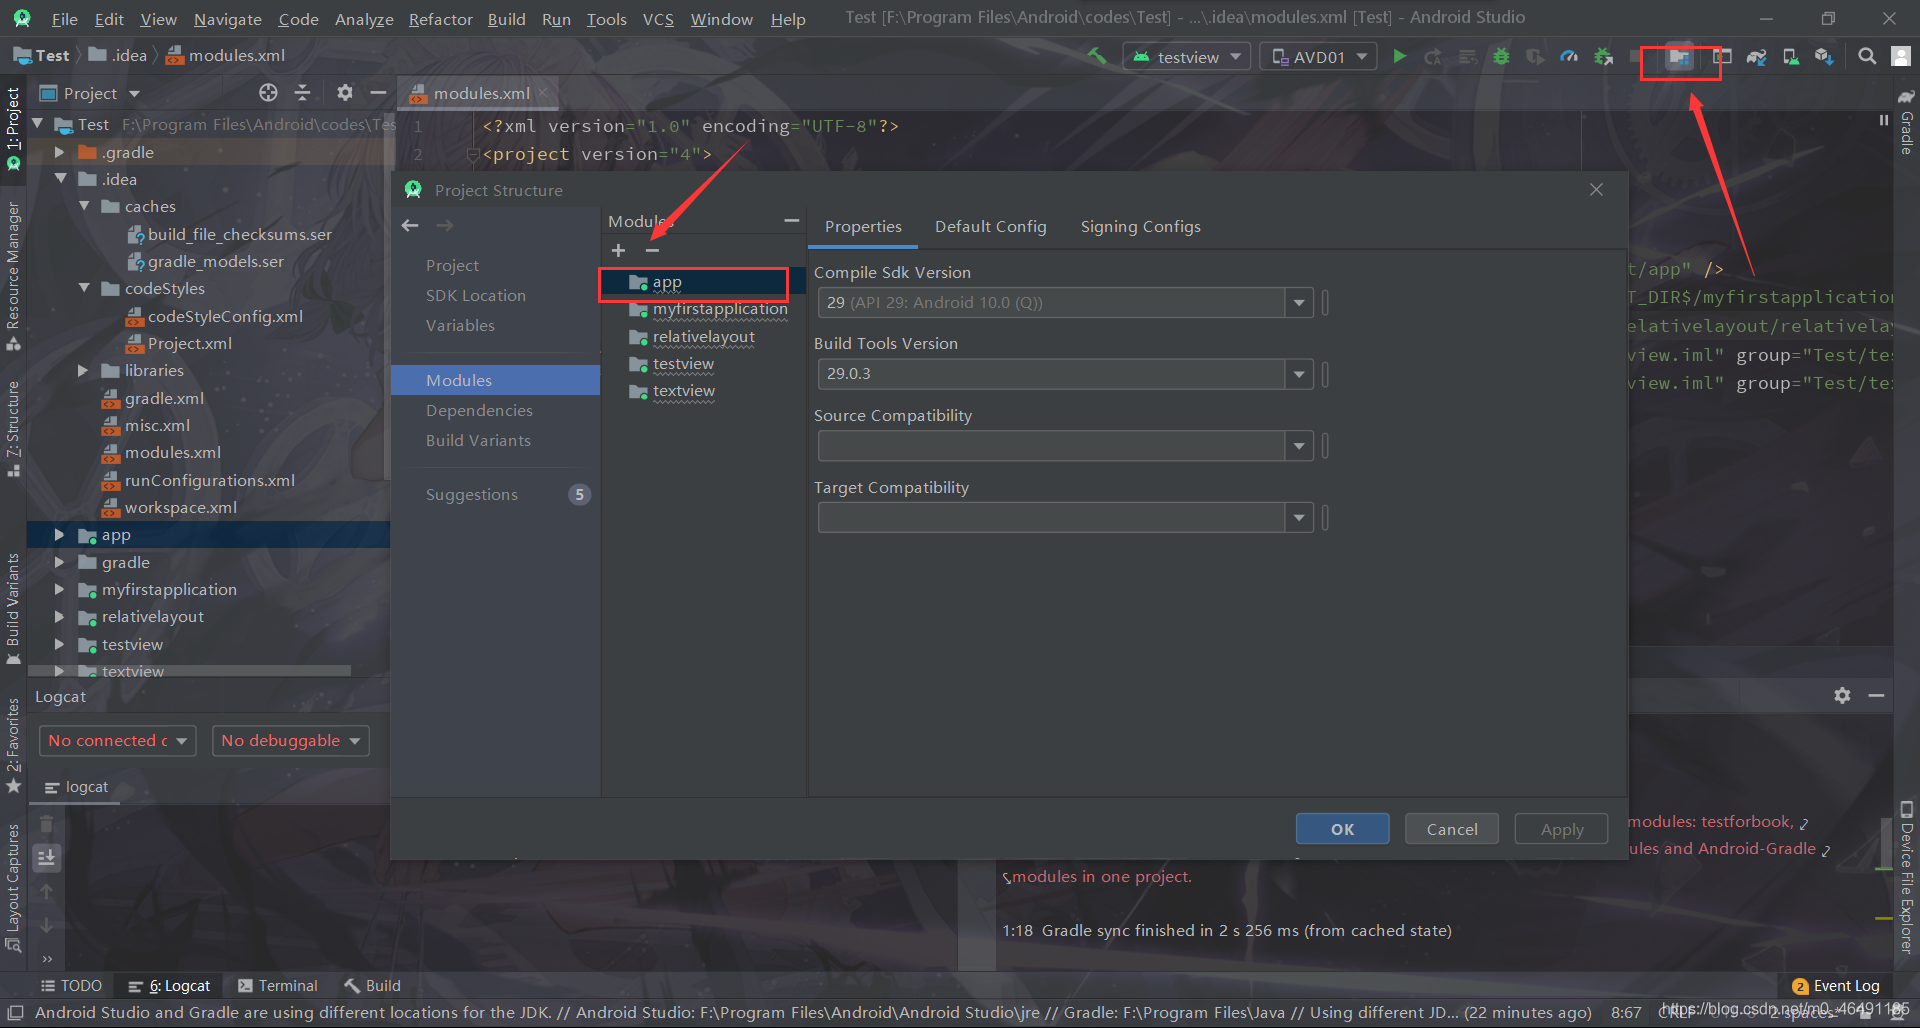Click the Search Everywhere magnifier icon
Viewport: 1920px width, 1028px height.
[1866, 57]
